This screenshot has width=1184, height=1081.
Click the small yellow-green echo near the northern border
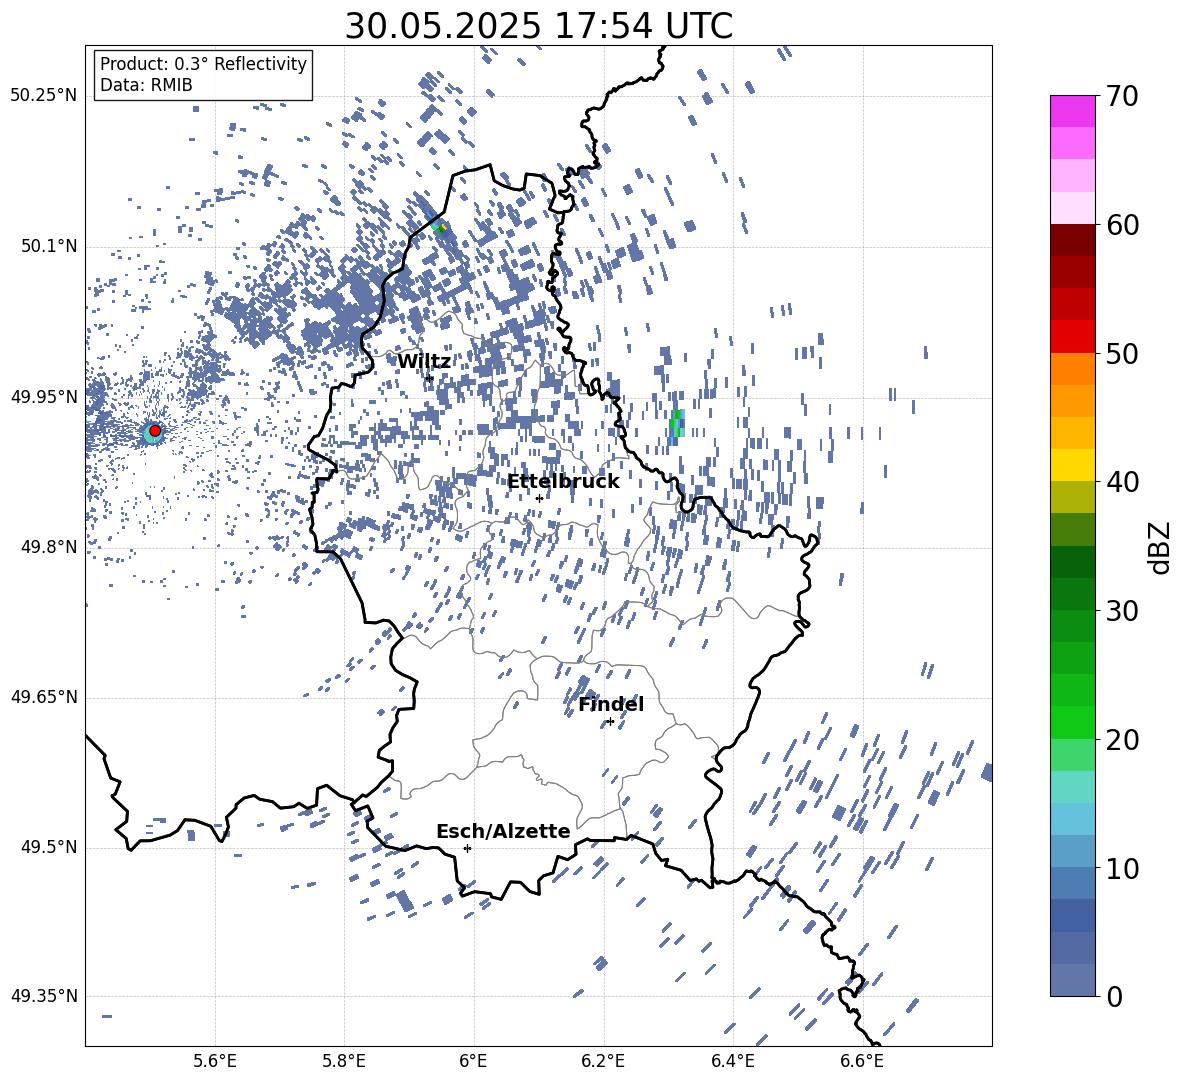[x=442, y=227]
